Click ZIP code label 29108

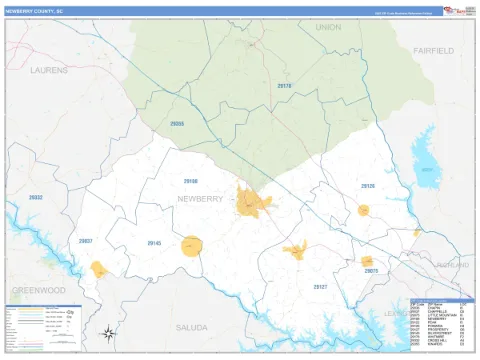(x=191, y=181)
